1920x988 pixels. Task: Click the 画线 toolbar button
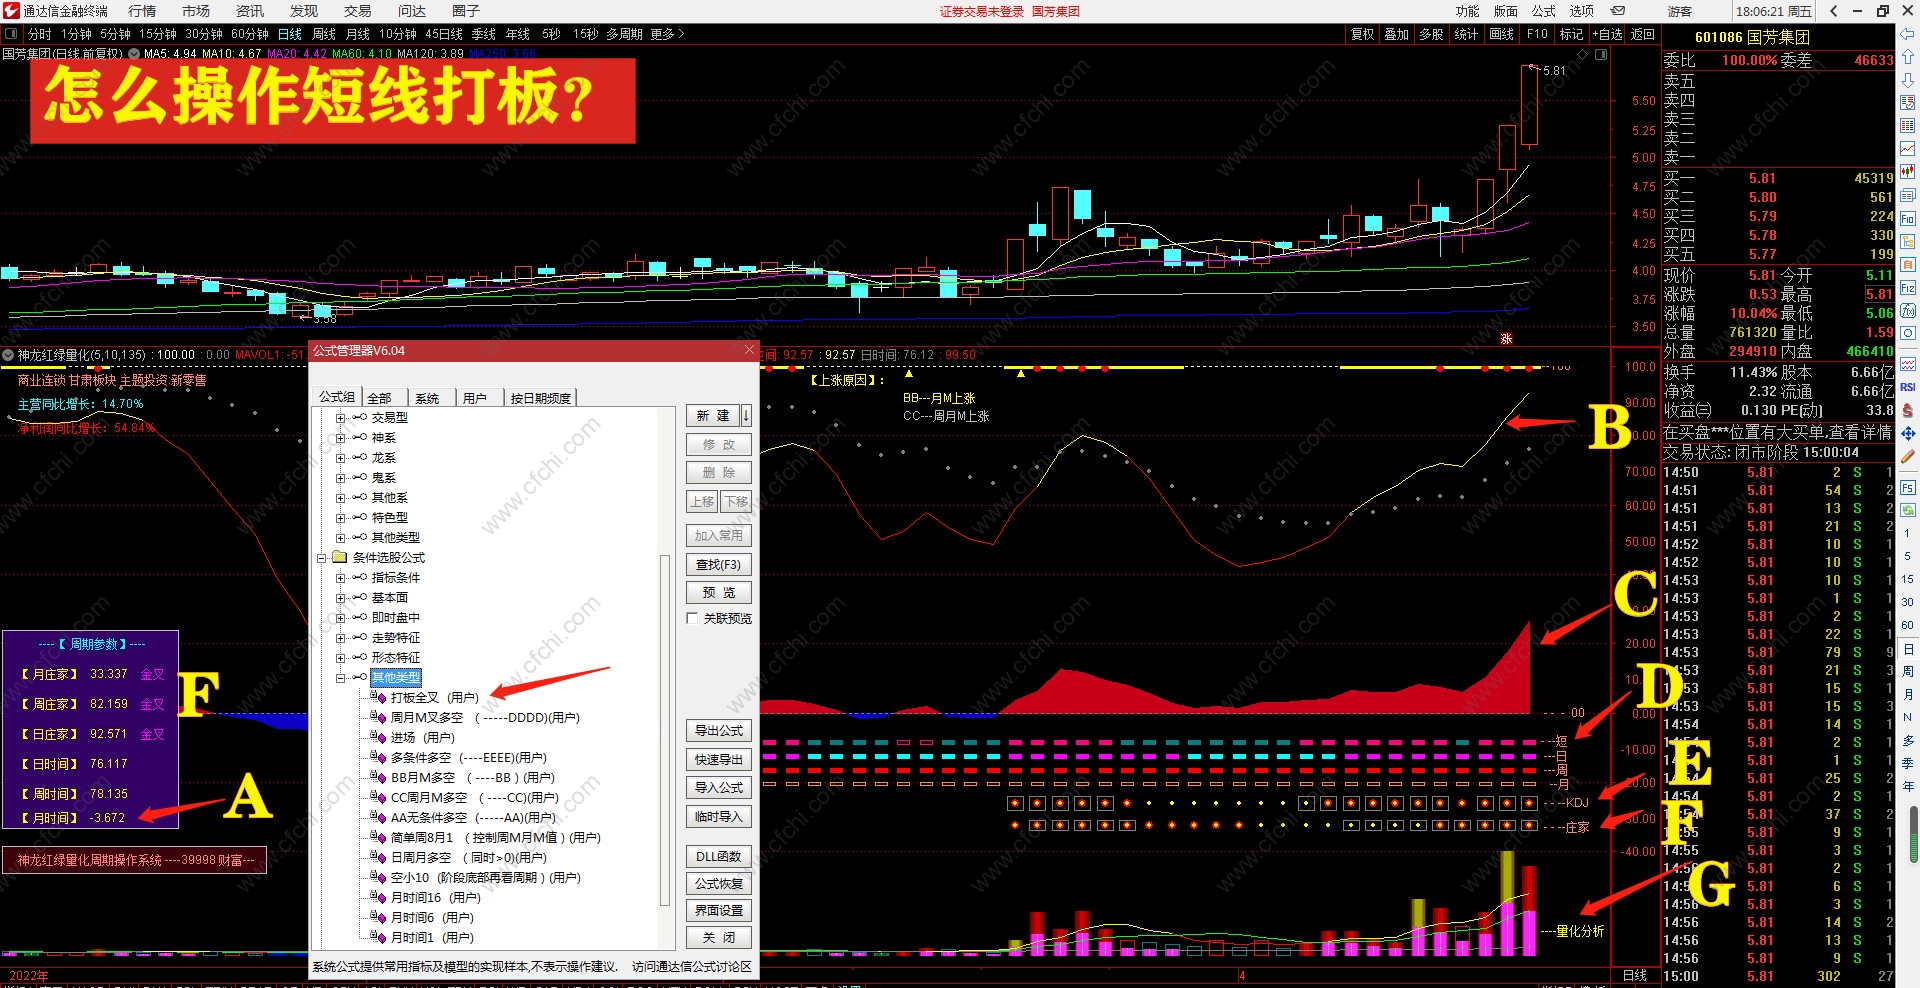coord(1501,34)
